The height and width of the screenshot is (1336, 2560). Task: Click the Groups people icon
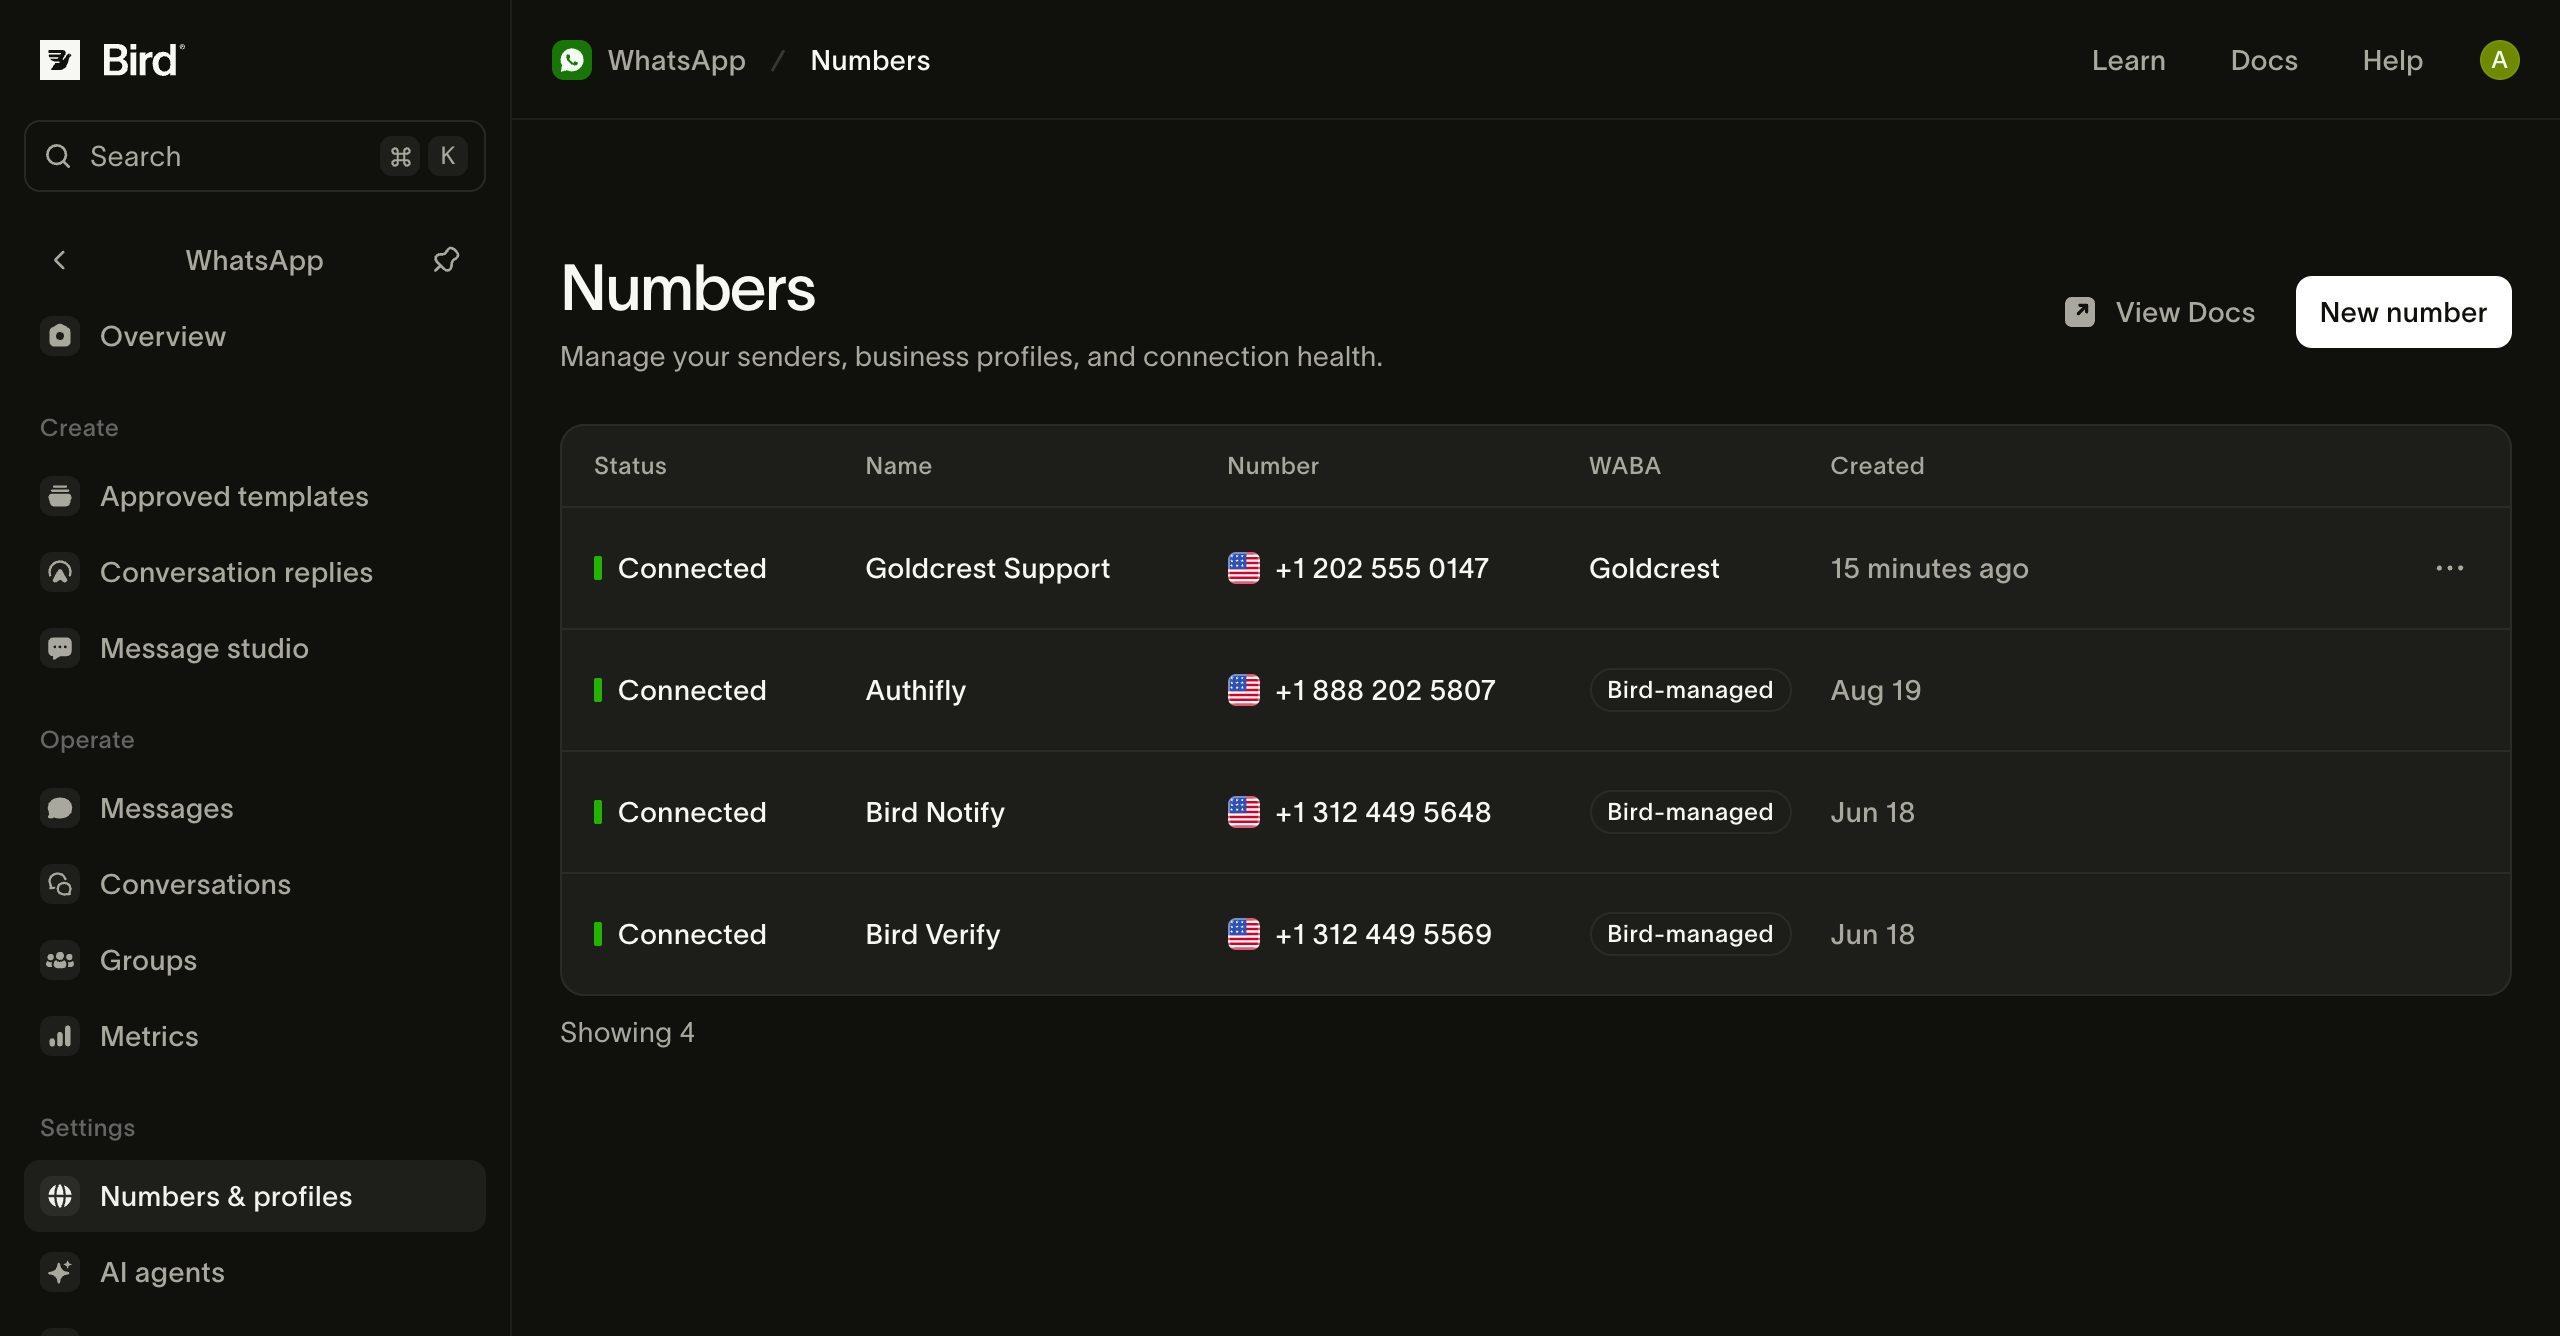pyautogui.click(x=60, y=960)
